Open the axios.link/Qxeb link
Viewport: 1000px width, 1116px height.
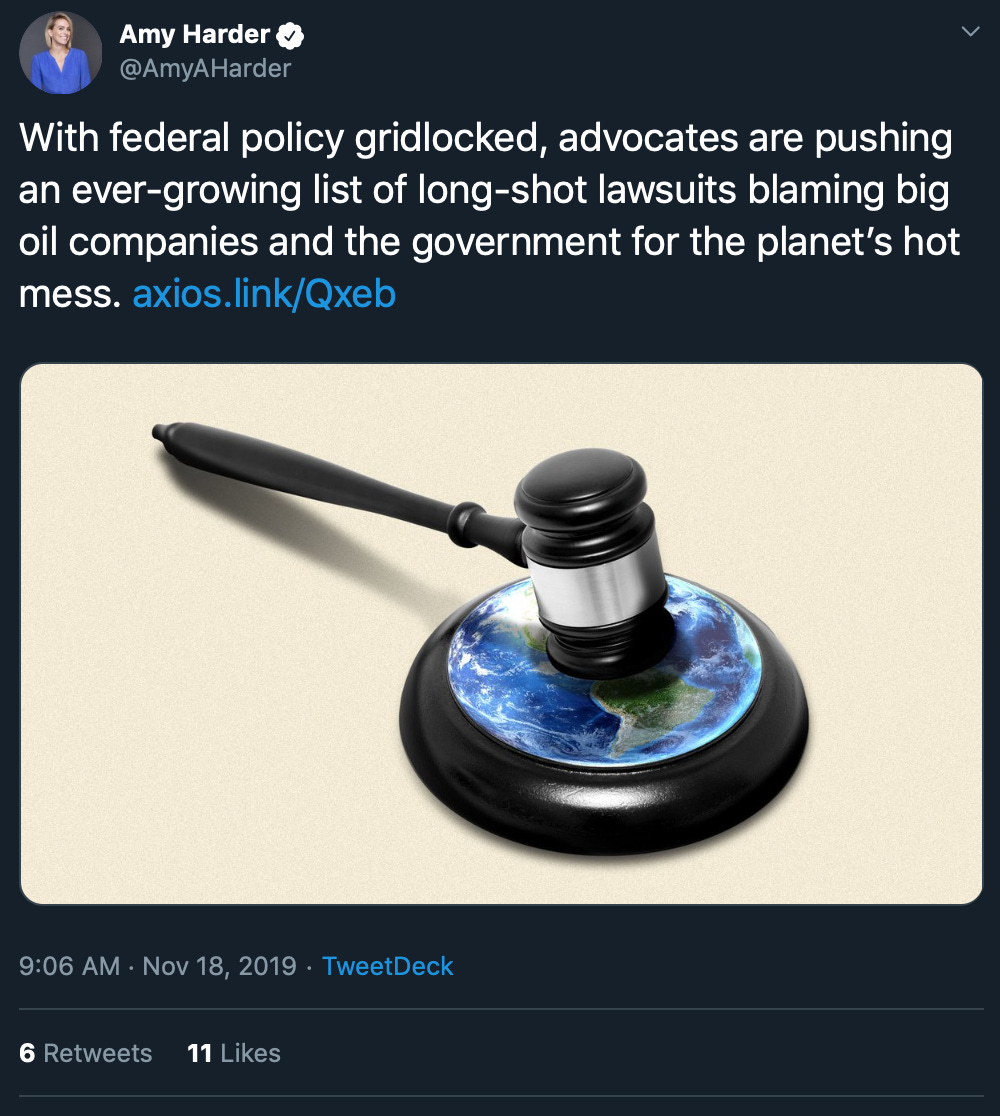(264, 294)
